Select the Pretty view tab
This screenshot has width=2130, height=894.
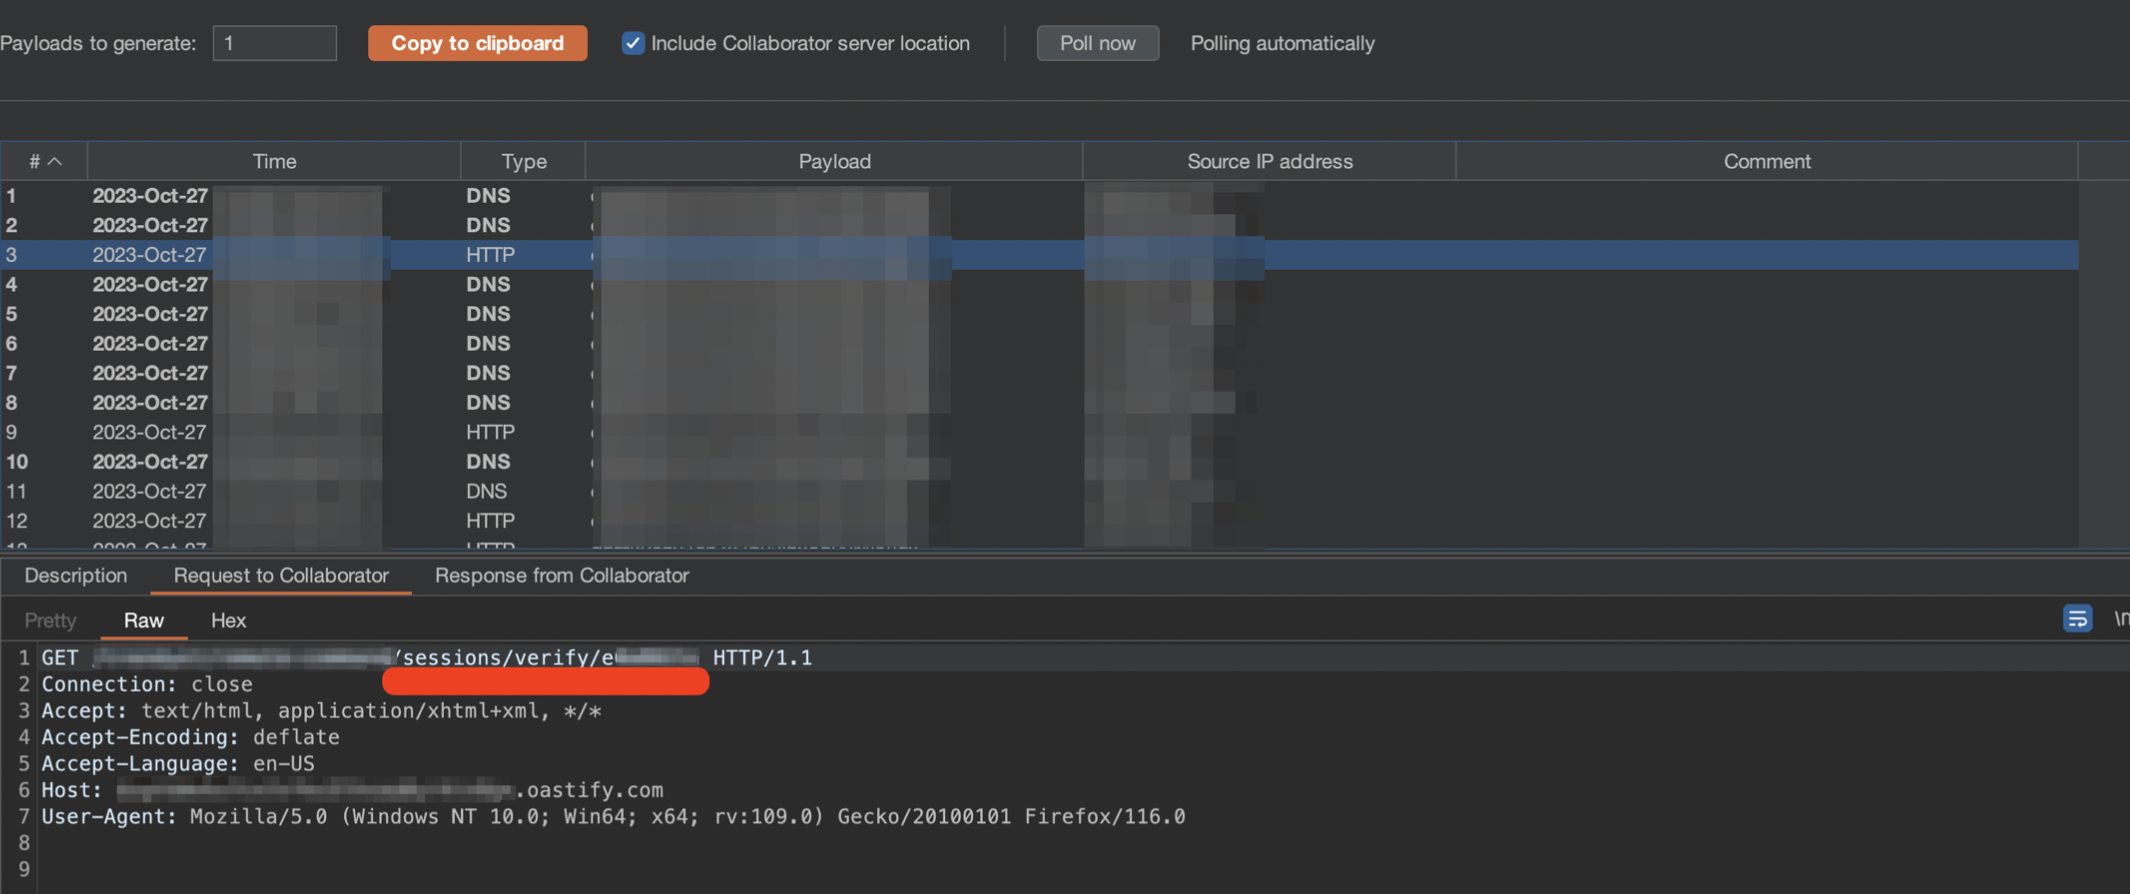[50, 621]
